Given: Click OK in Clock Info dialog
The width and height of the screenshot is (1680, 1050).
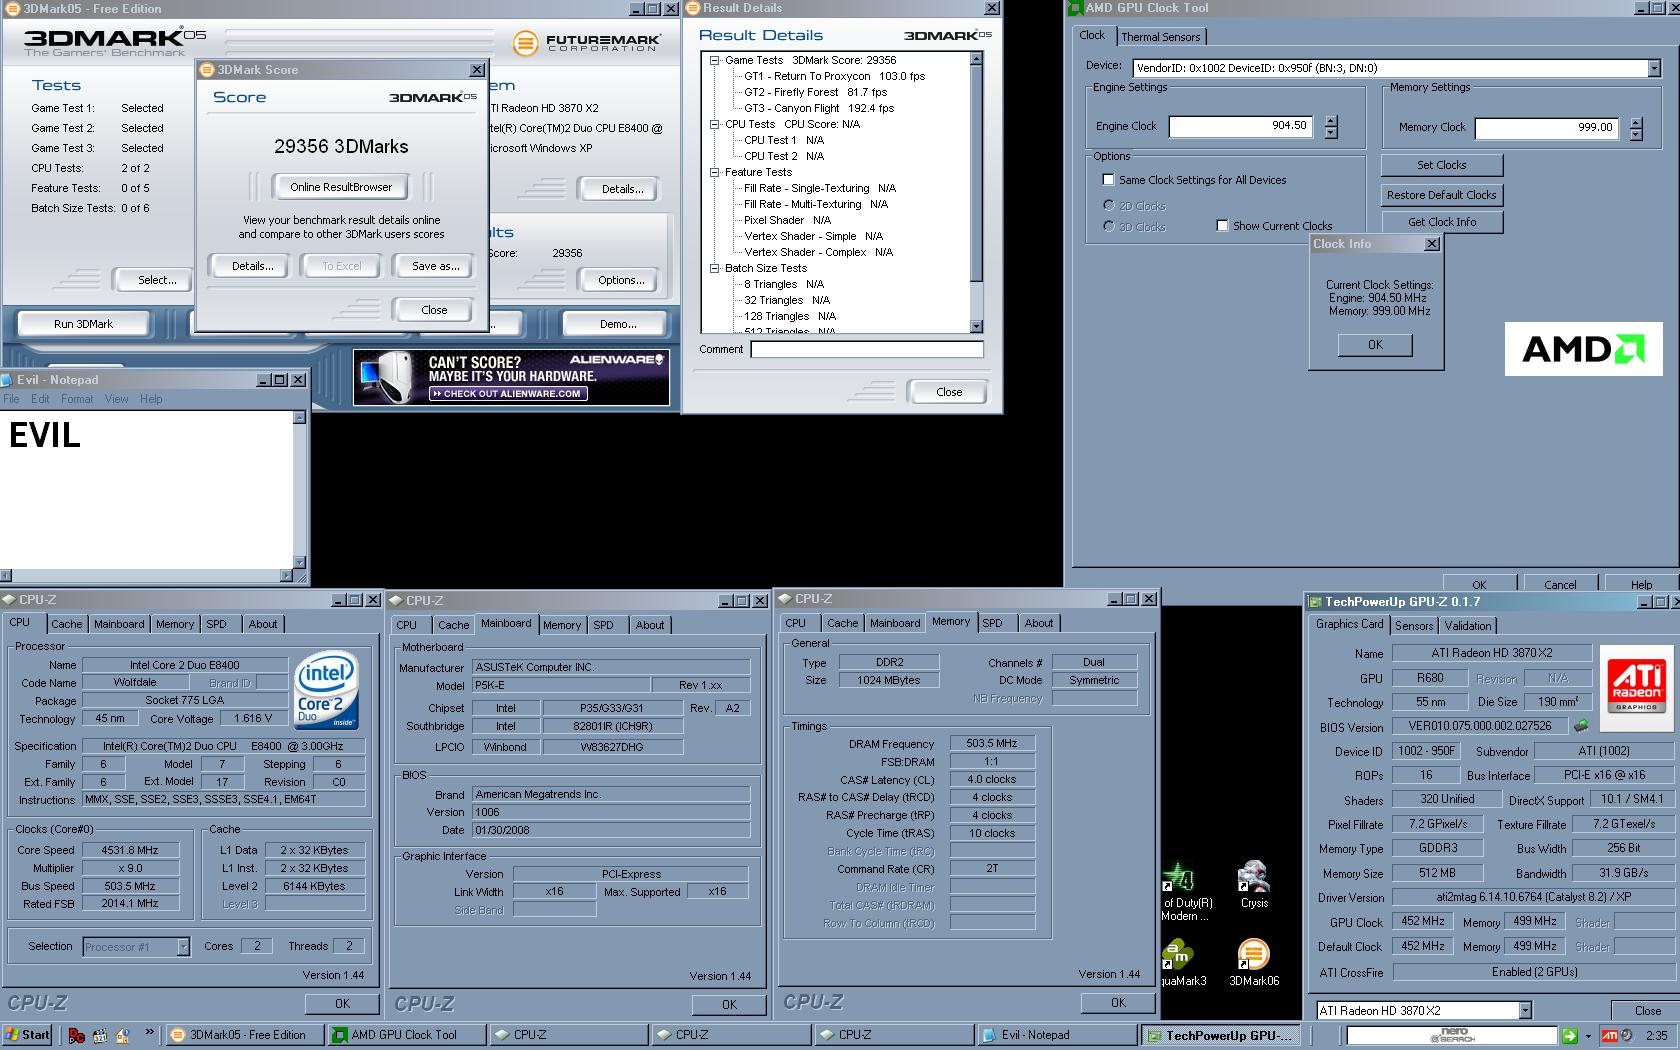Looking at the screenshot, I should (x=1375, y=345).
